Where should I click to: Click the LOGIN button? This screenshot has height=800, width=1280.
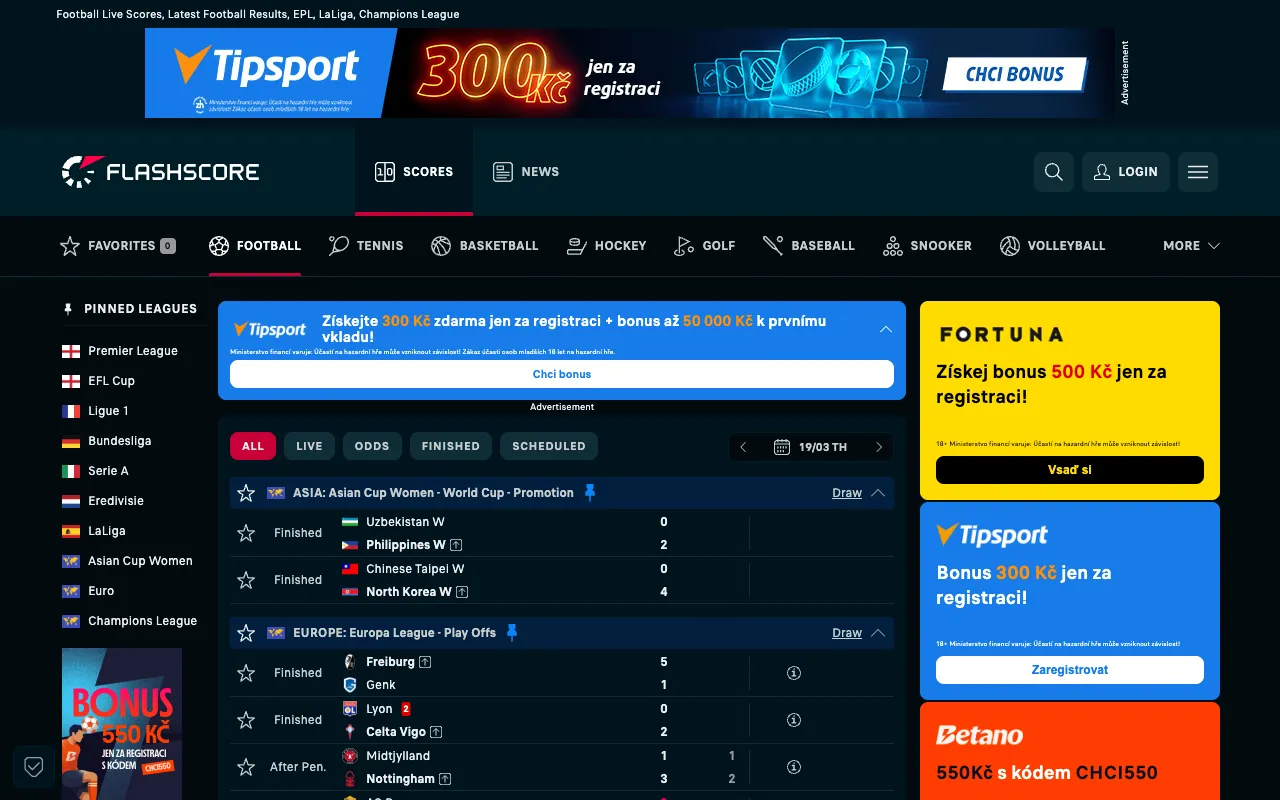[1126, 172]
